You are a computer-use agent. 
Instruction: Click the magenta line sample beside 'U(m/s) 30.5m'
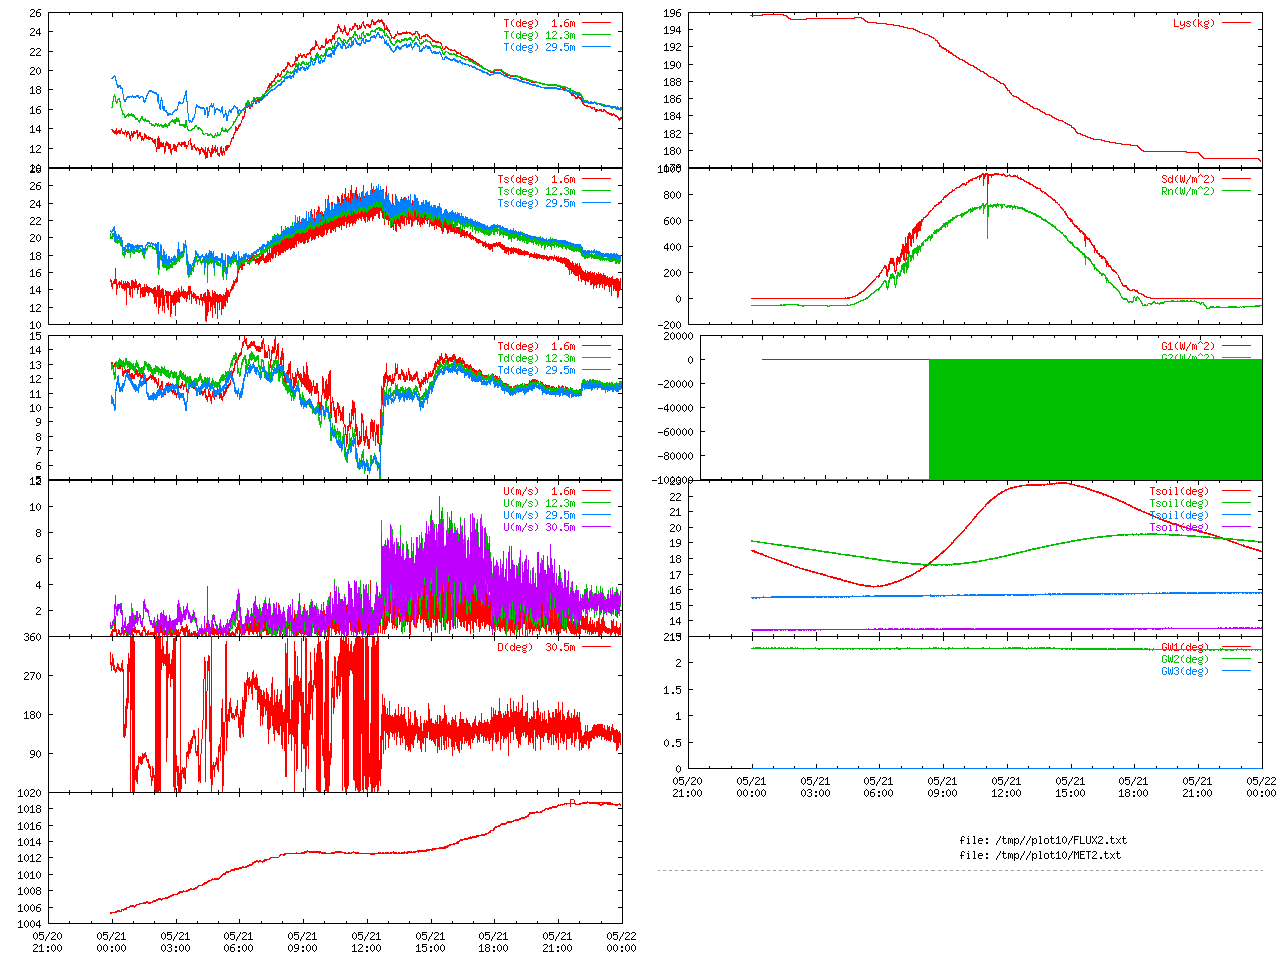tap(596, 527)
